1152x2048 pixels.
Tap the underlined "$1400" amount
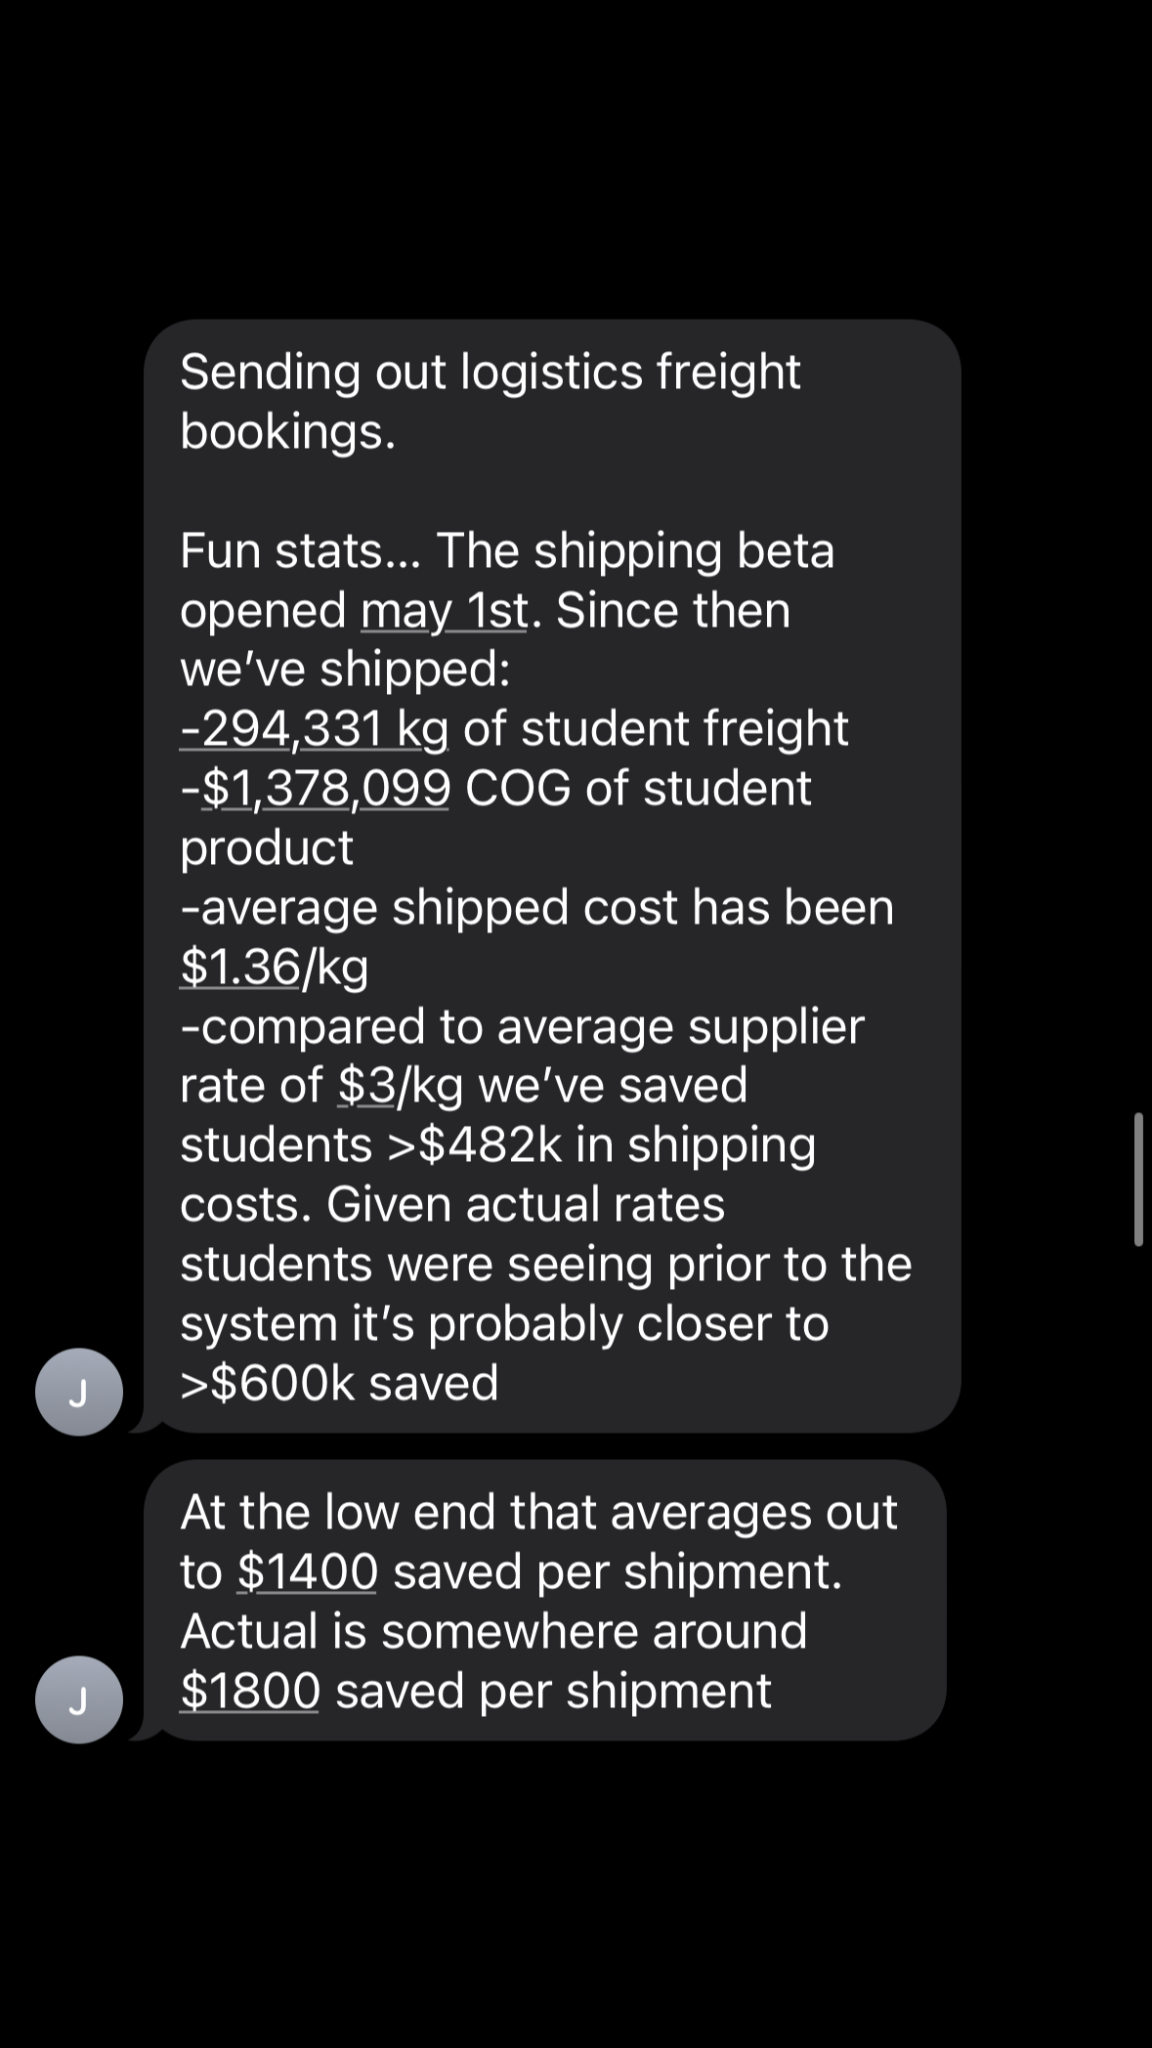308,1572
